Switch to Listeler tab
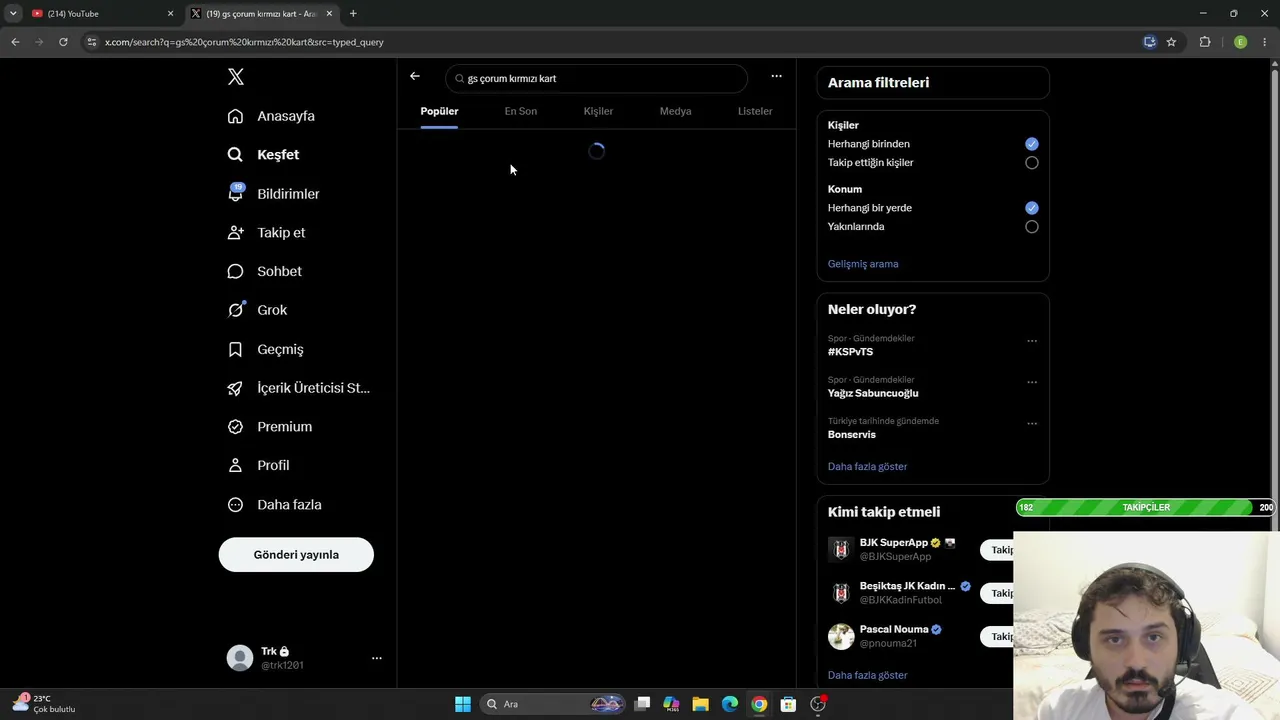 point(755,111)
